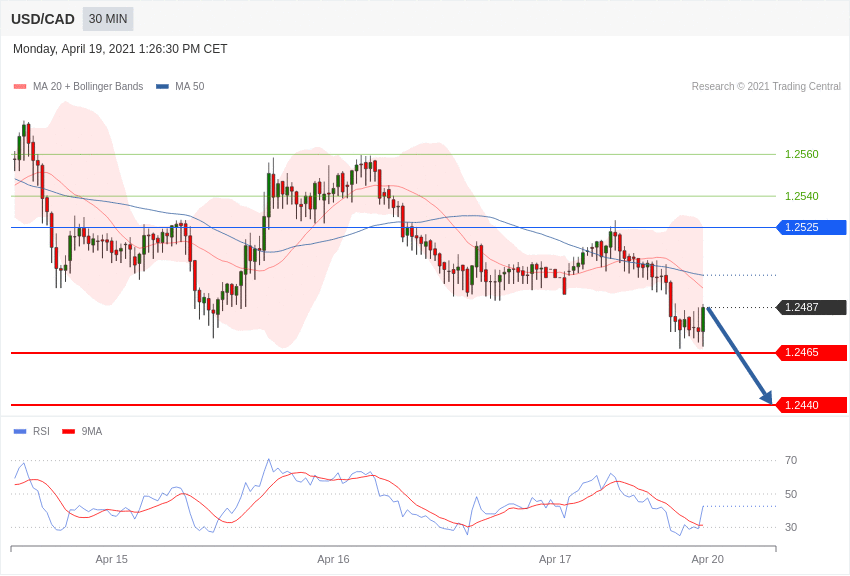Click the 9MA legend label

pyautogui.click(x=92, y=431)
